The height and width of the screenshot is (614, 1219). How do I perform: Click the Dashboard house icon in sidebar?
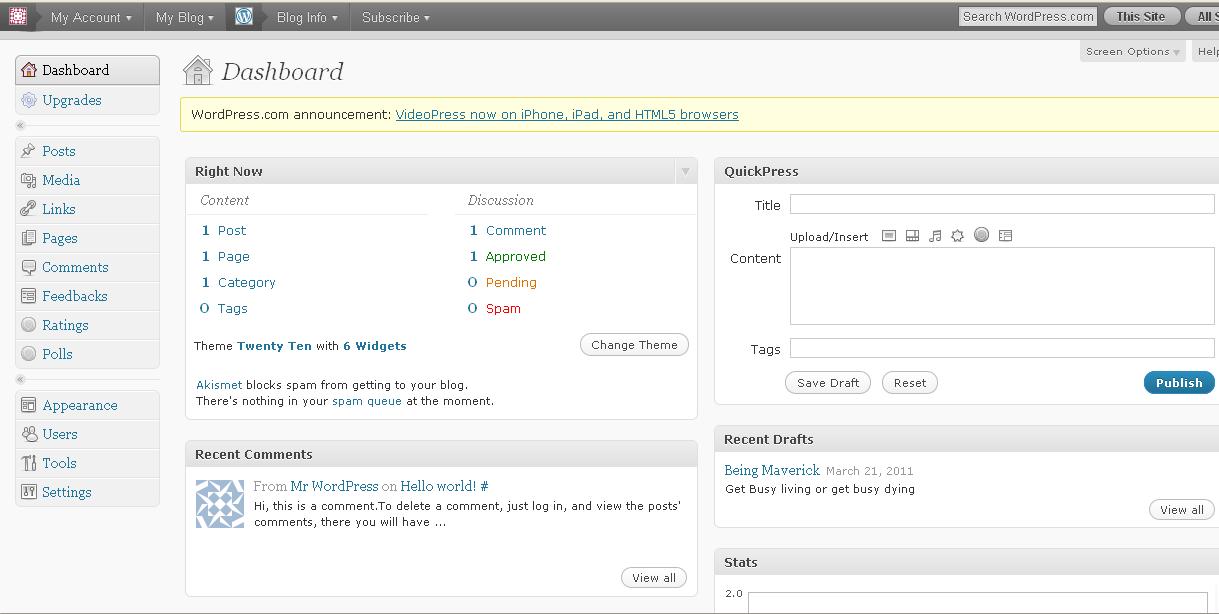click(29, 70)
